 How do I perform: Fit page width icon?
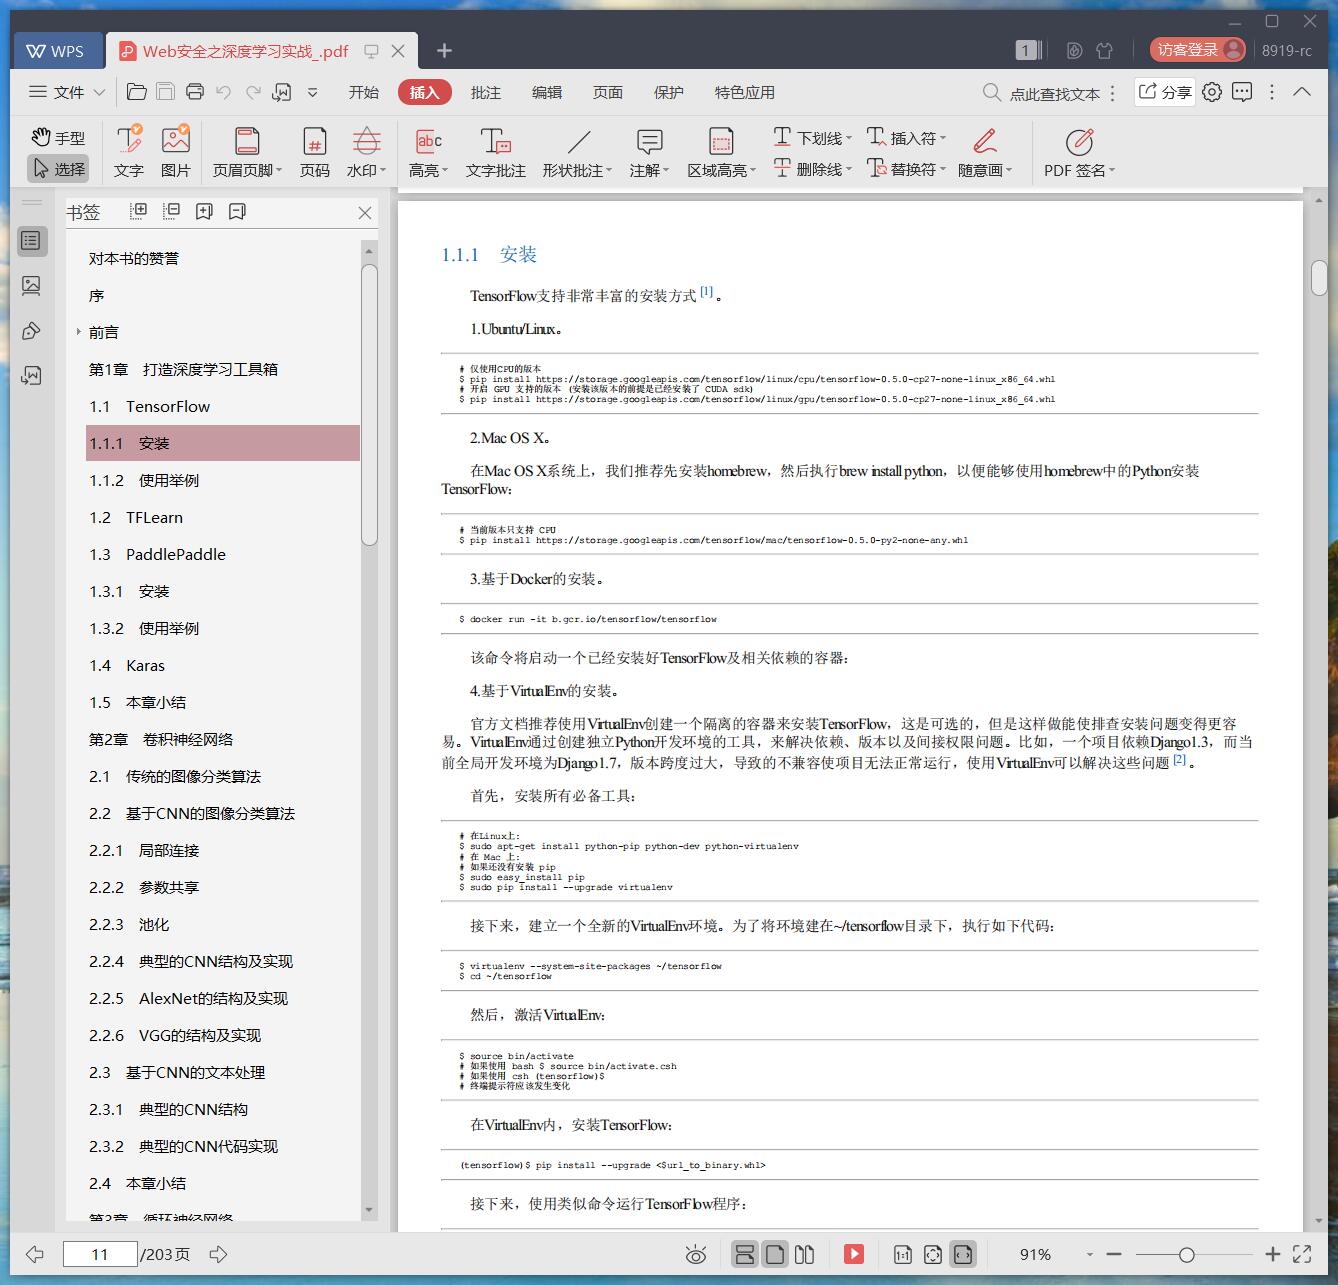[963, 1254]
